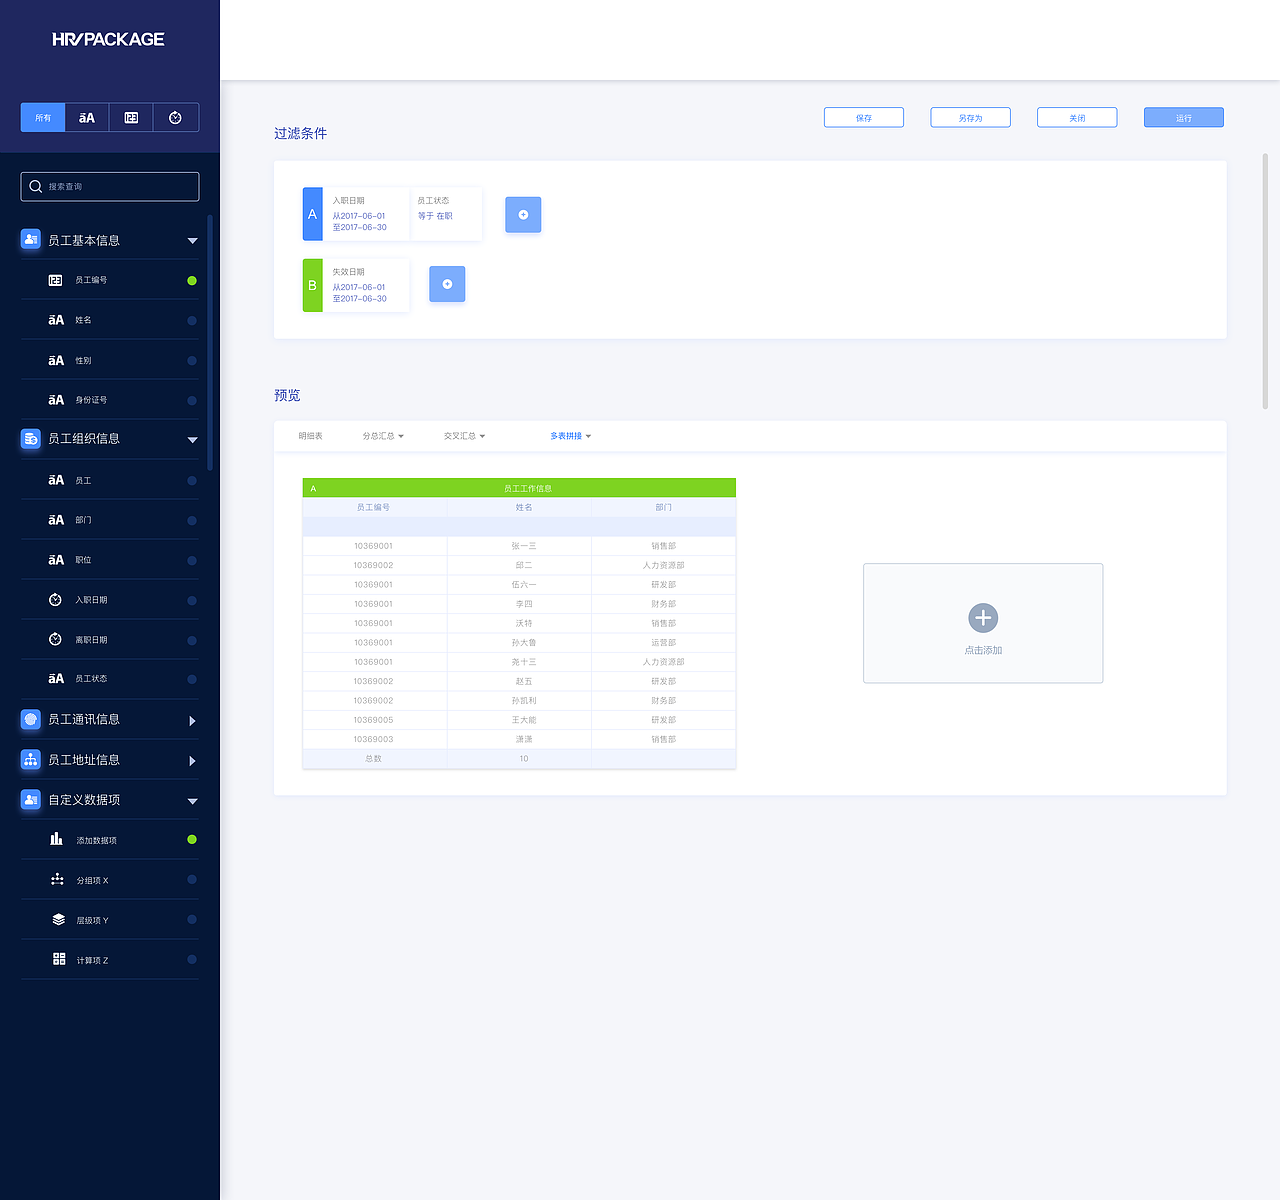Screen dimensions: 1280x1200
Task: Click the 运行 button
Action: click(1184, 118)
